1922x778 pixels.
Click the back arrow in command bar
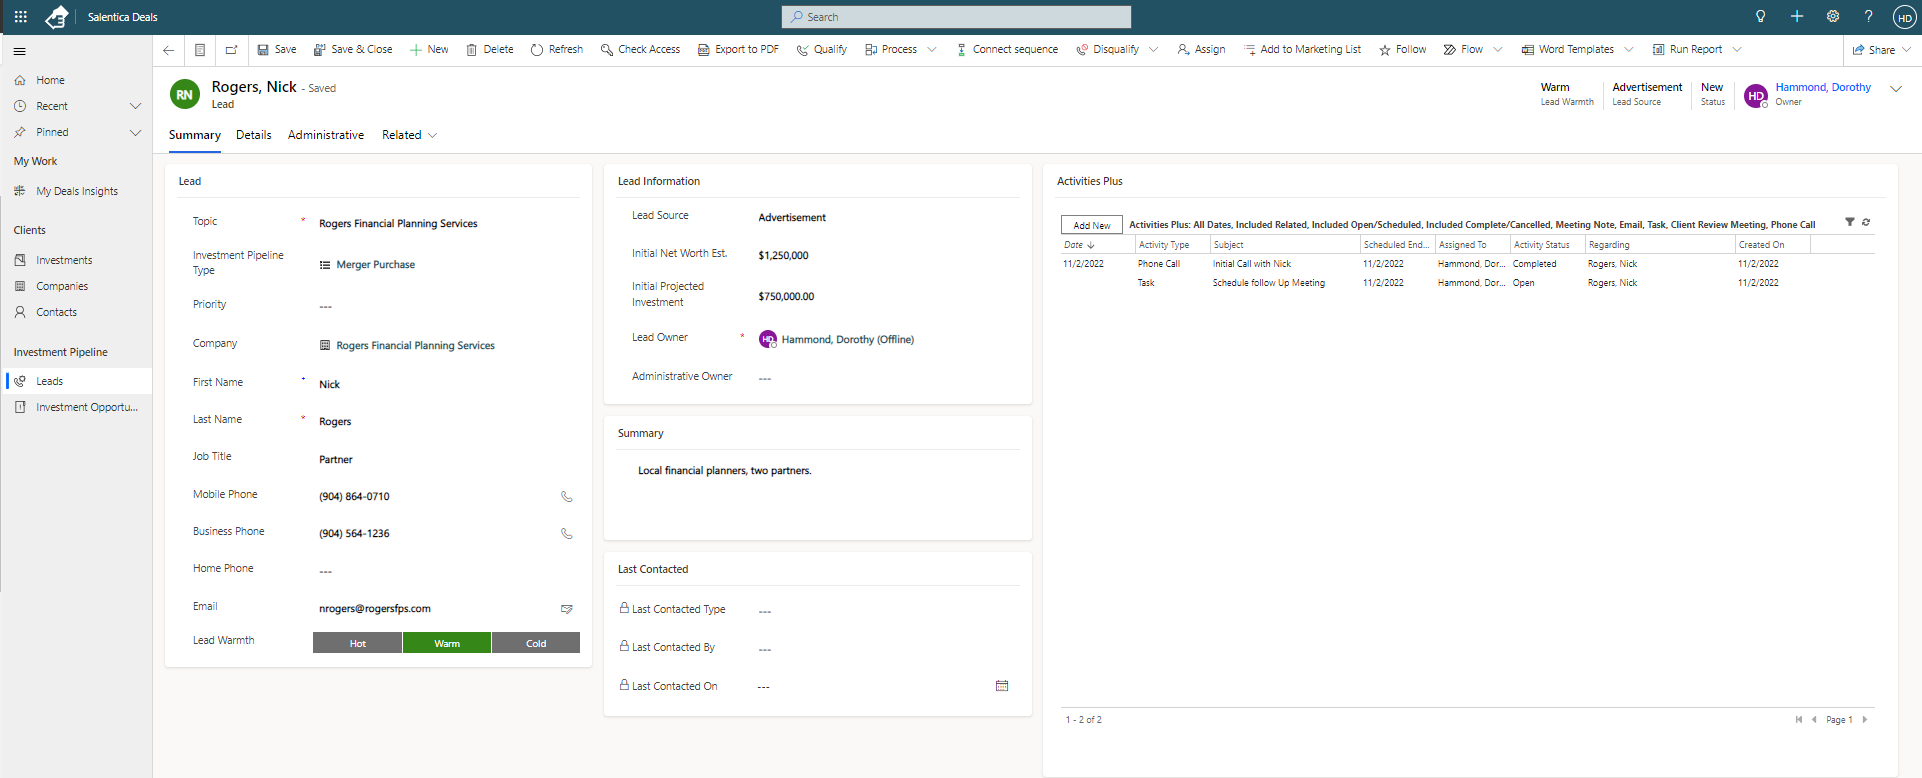(168, 50)
